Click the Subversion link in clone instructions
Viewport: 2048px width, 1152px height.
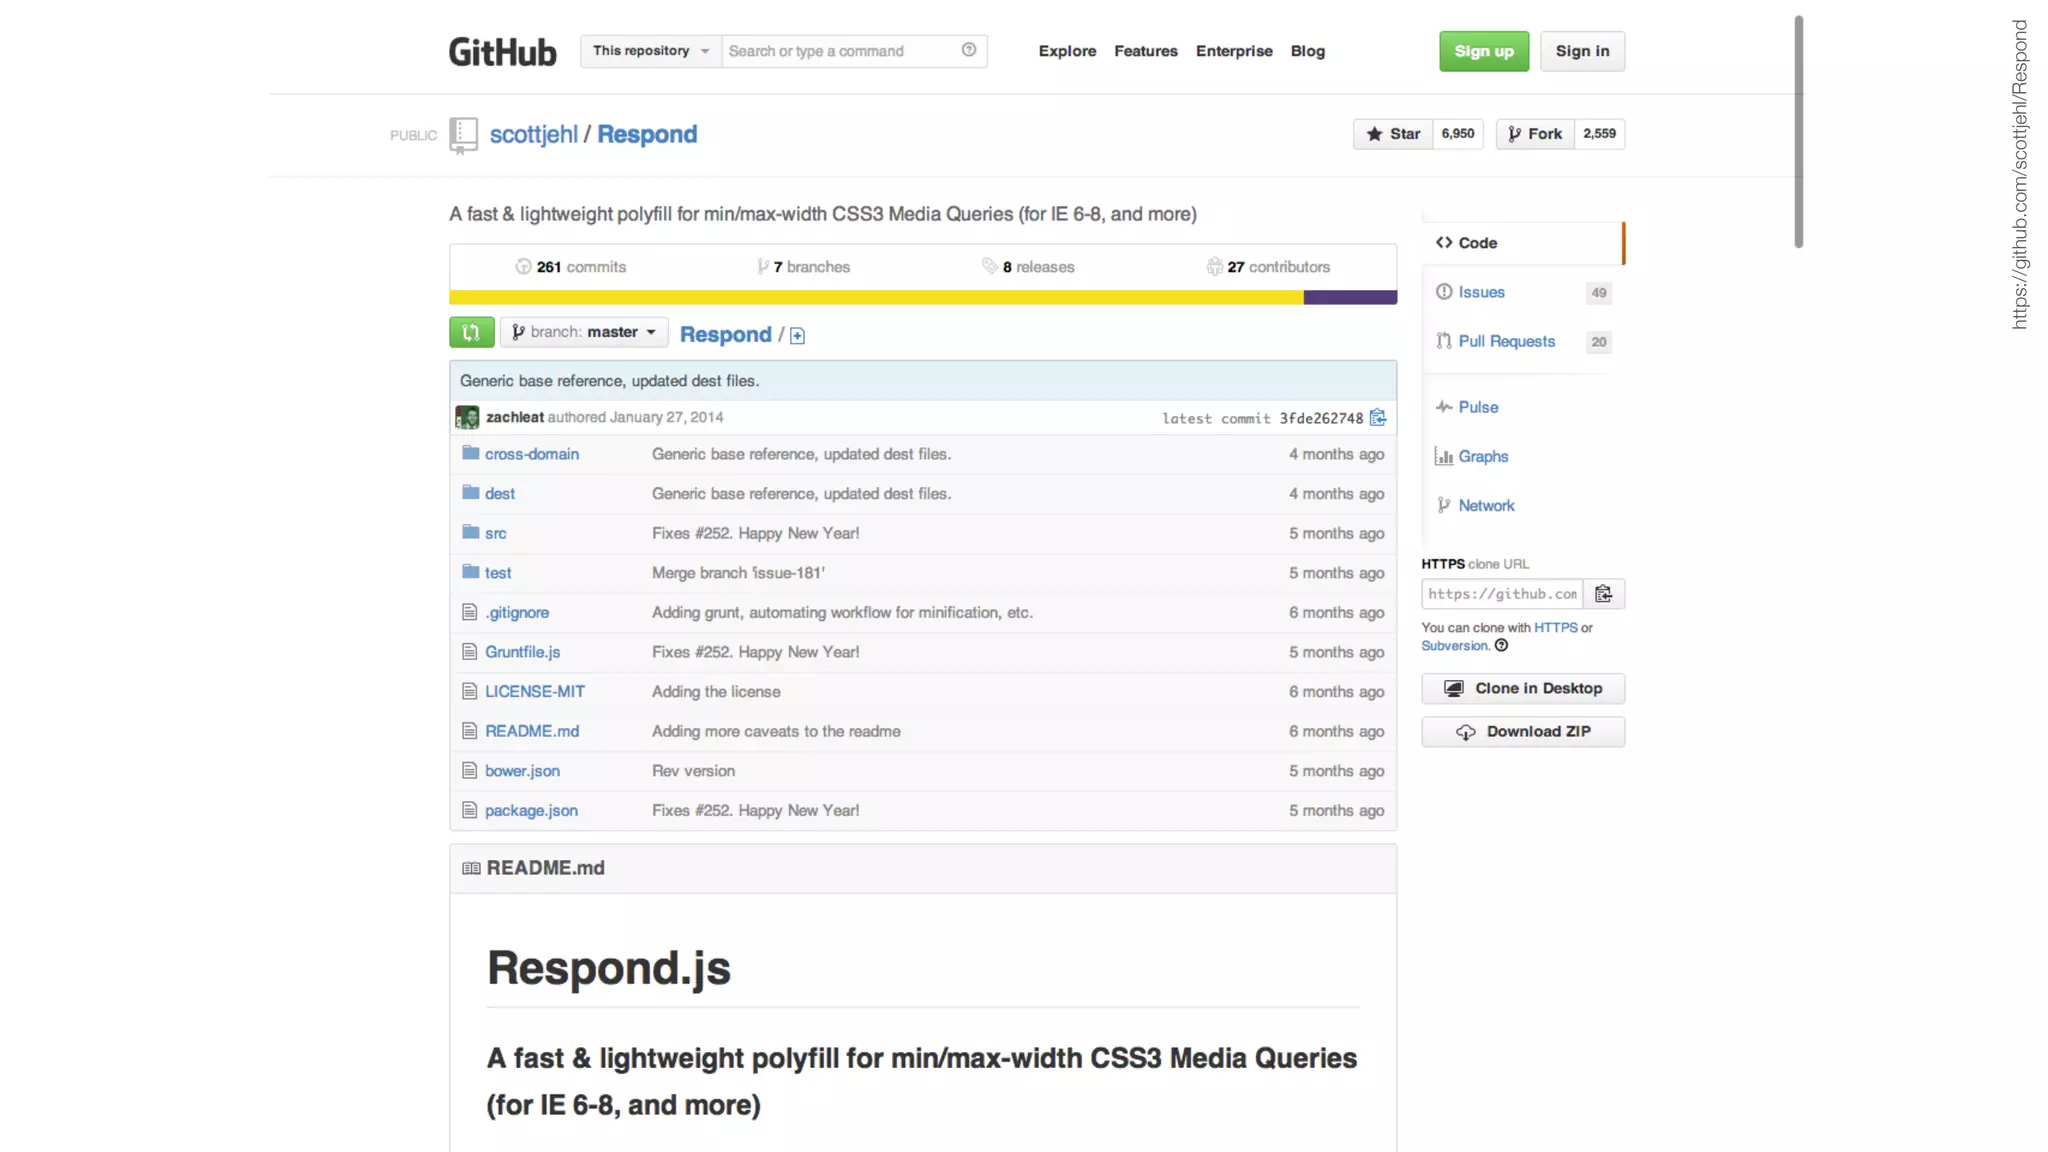pos(1455,646)
